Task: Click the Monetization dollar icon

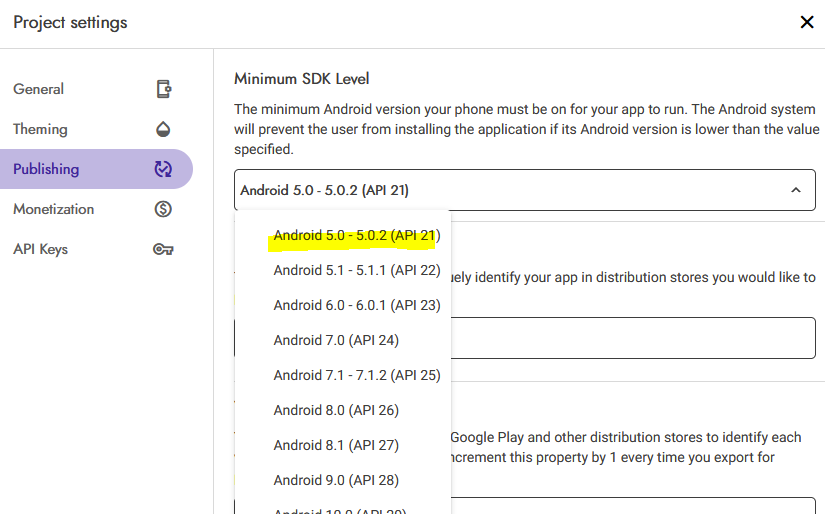Action: click(x=164, y=209)
